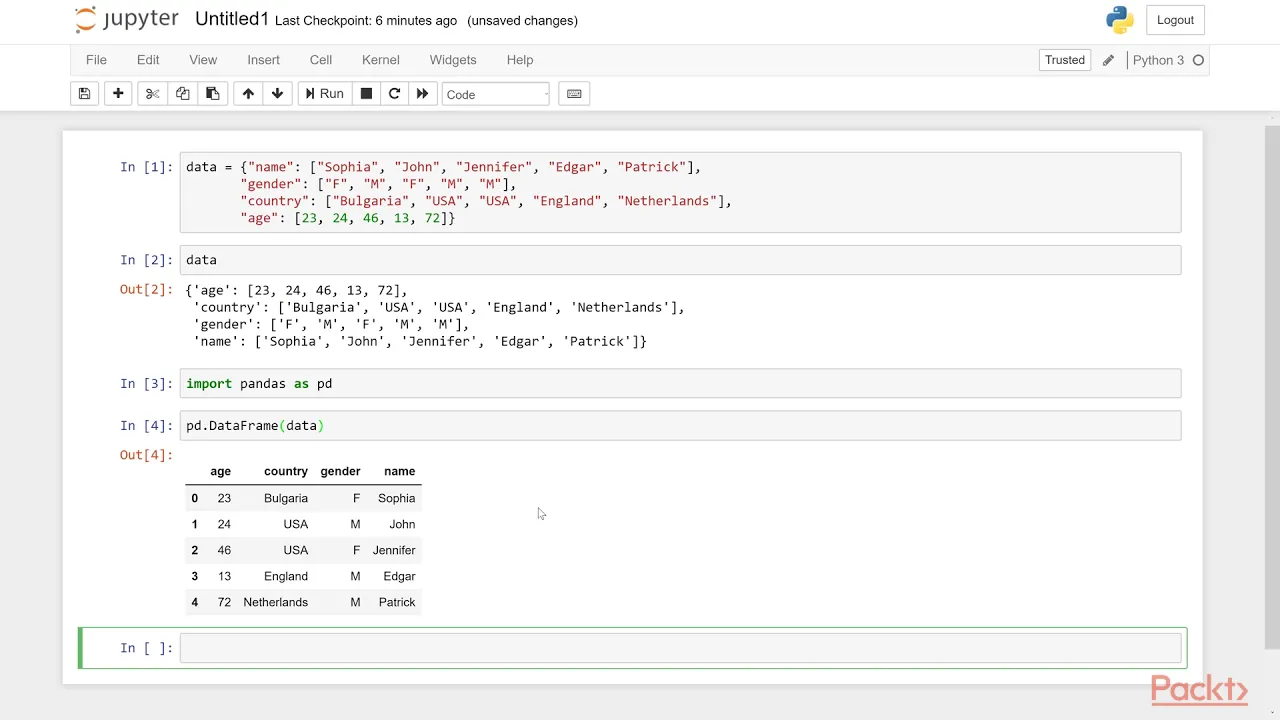Viewport: 1280px width, 720px height.
Task: Click the row index 0 cell
Action: (194, 498)
